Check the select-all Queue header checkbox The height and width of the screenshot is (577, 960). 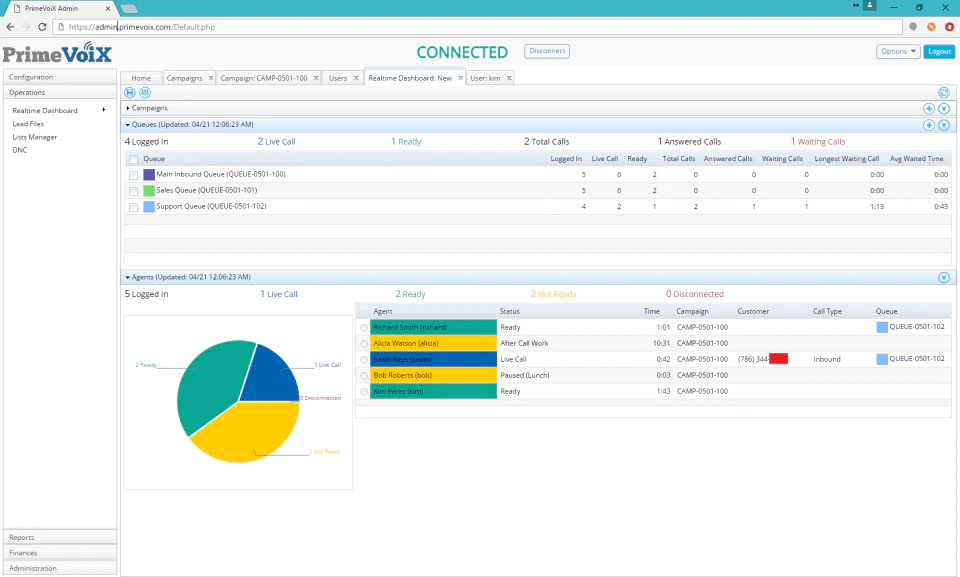click(133, 159)
